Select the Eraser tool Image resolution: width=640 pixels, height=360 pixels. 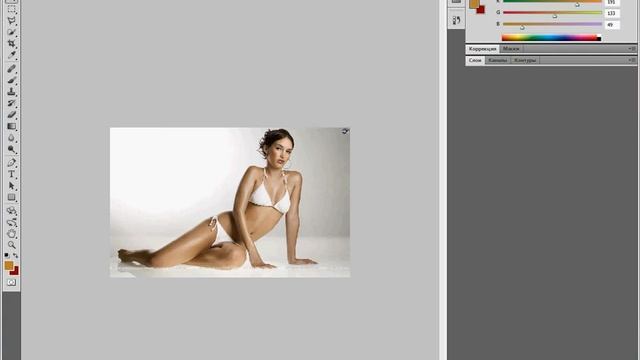[11, 115]
